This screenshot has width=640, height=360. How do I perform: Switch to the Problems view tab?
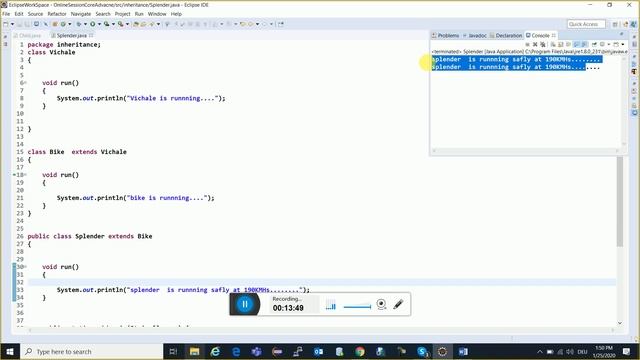(446, 36)
